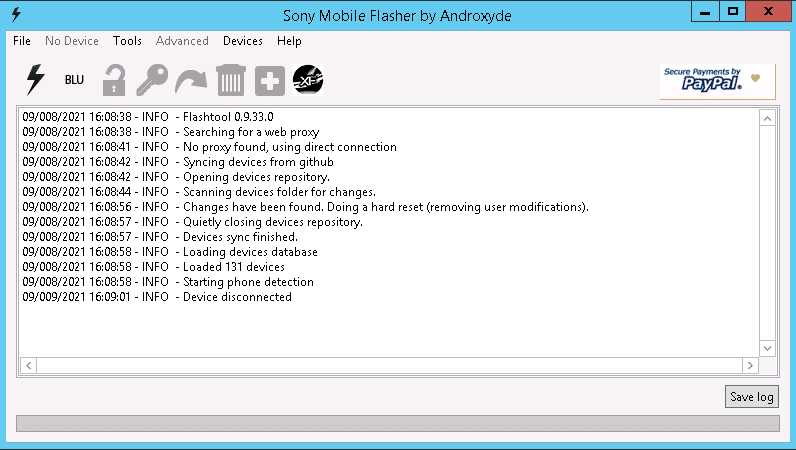Click 'Syncing devices from github' log line
796x450 pixels.
click(x=178, y=162)
